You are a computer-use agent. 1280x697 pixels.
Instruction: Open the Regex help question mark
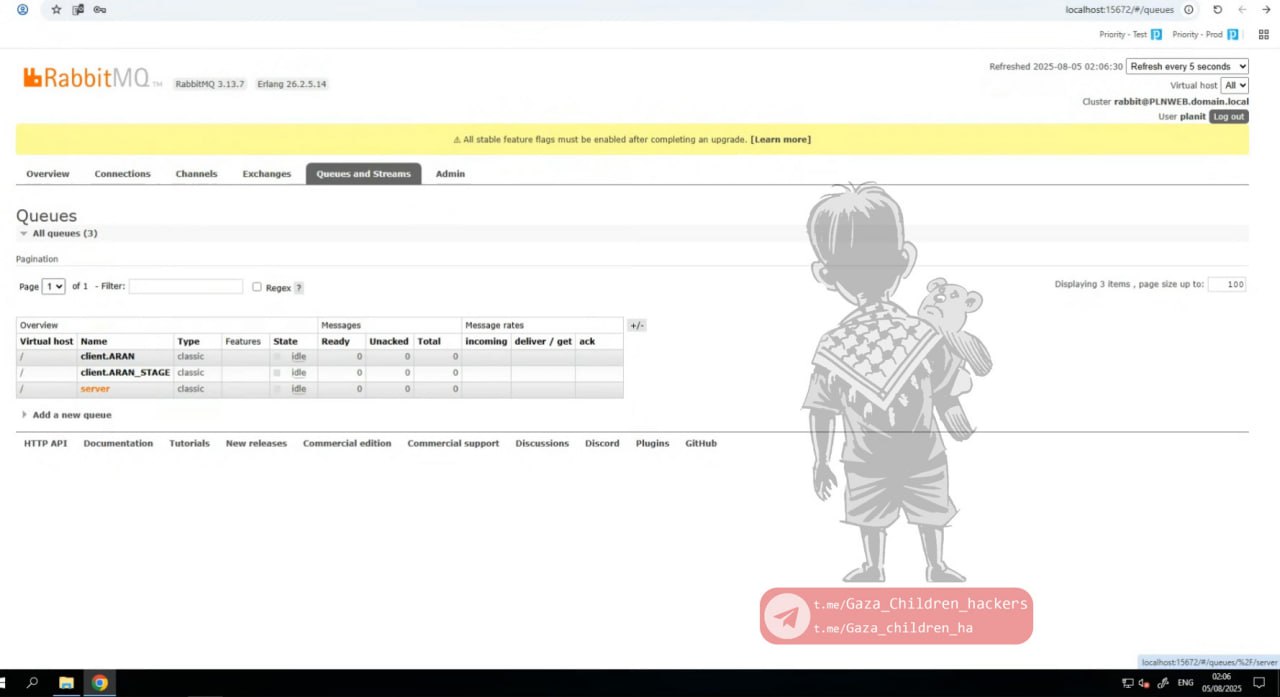(298, 288)
